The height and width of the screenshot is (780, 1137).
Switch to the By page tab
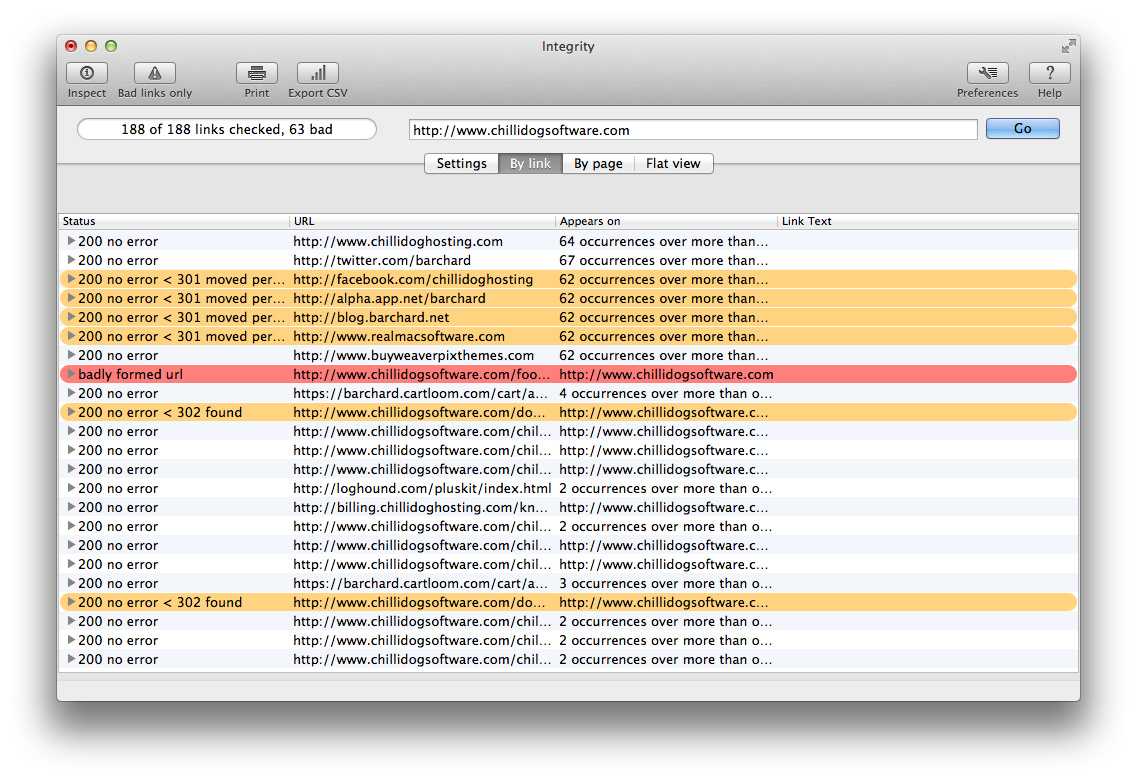[598, 164]
